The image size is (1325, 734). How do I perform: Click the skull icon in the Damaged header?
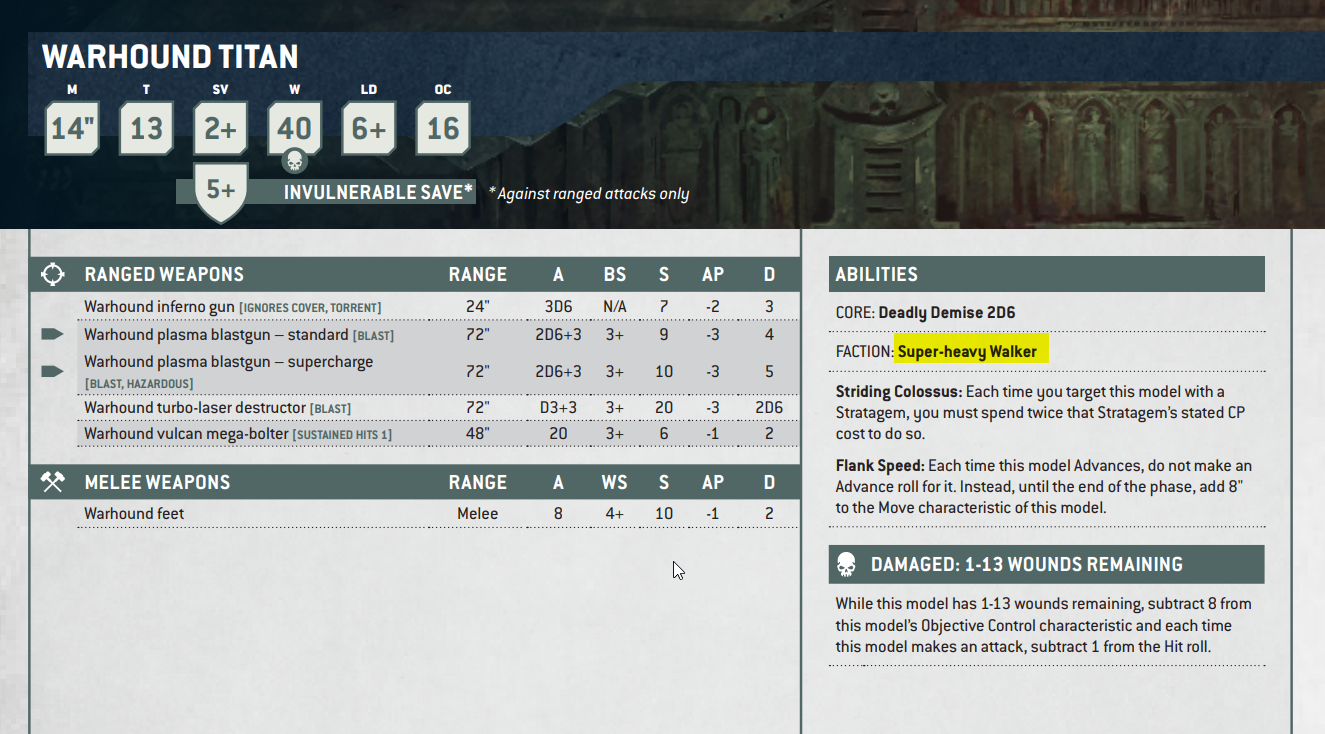[847, 564]
